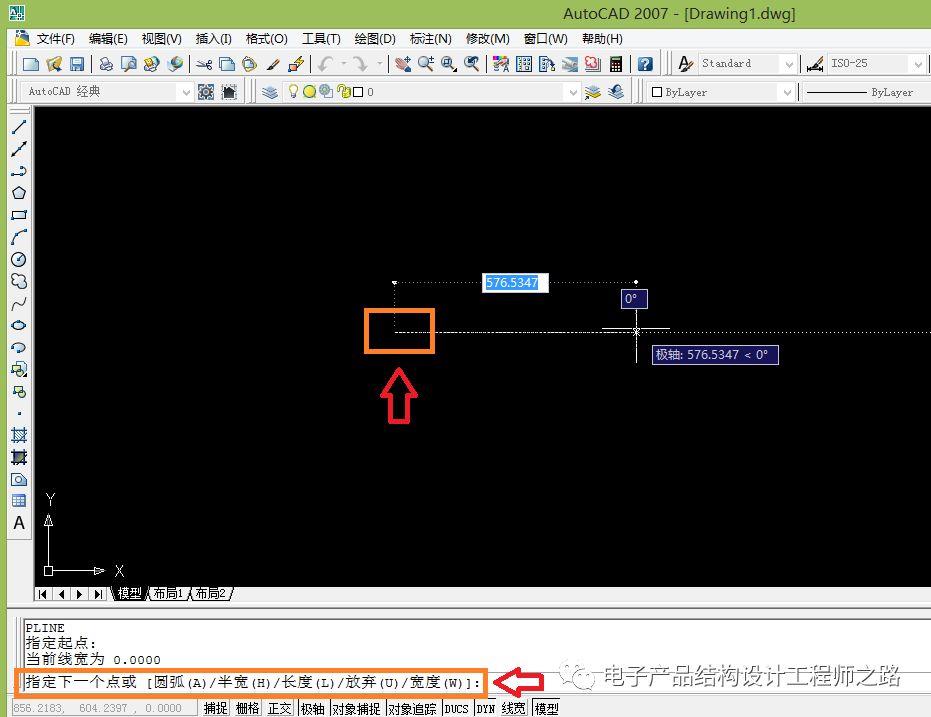
Task: Print the drawing with plot icon
Action: point(106,64)
